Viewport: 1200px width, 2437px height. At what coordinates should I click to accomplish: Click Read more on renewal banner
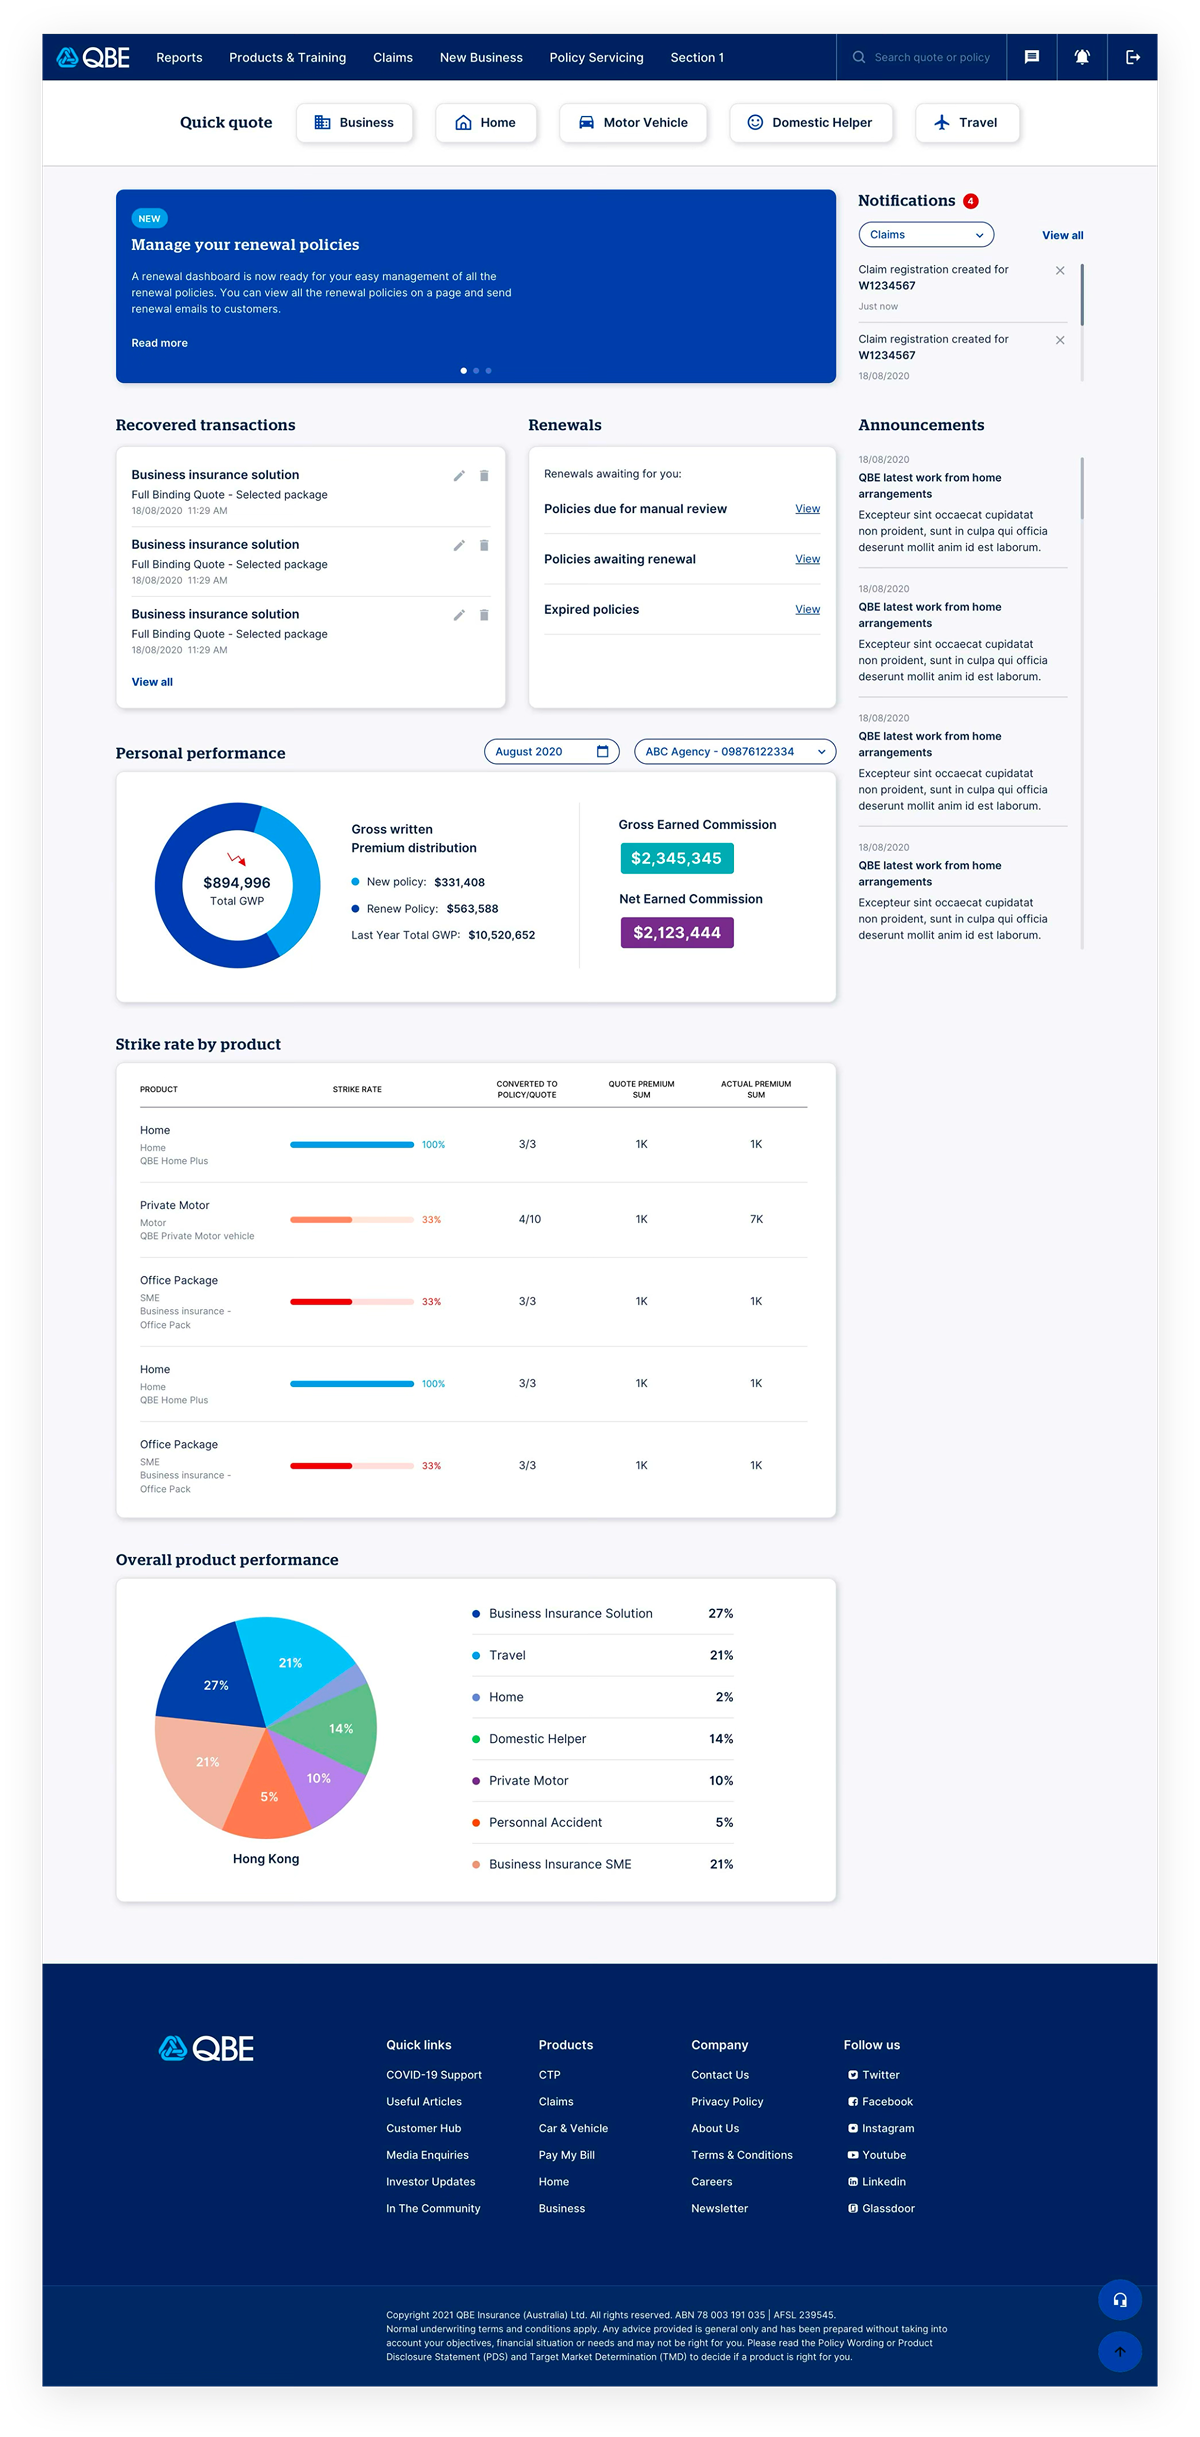159,343
